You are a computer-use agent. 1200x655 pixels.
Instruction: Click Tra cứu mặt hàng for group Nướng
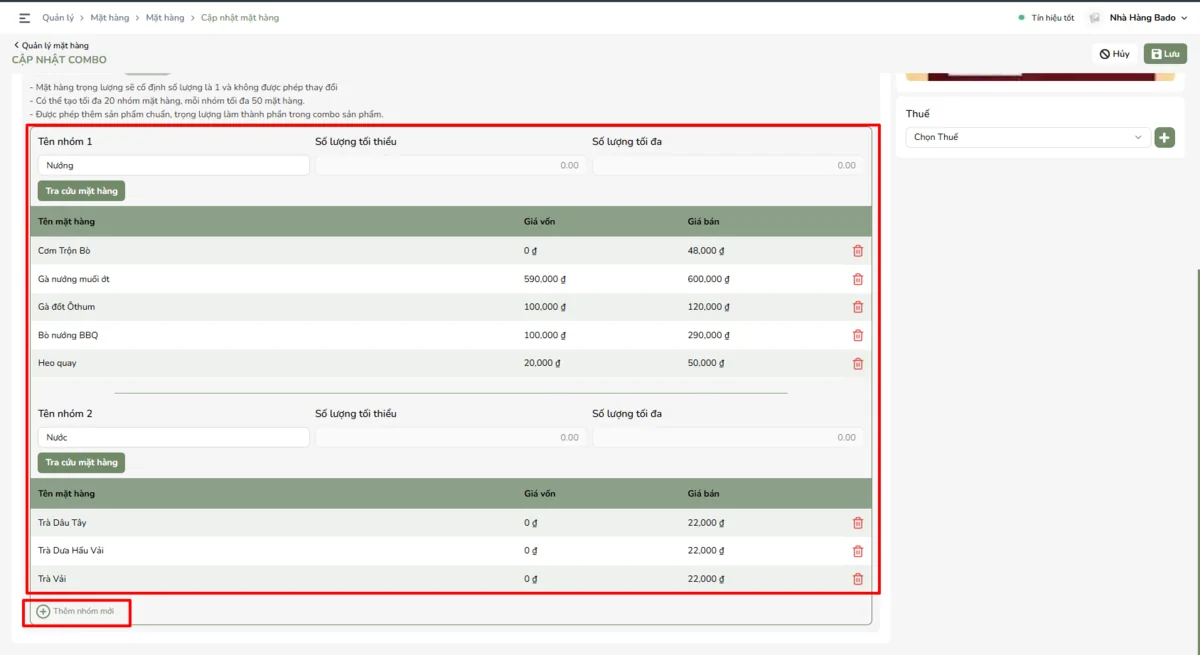click(x=81, y=190)
